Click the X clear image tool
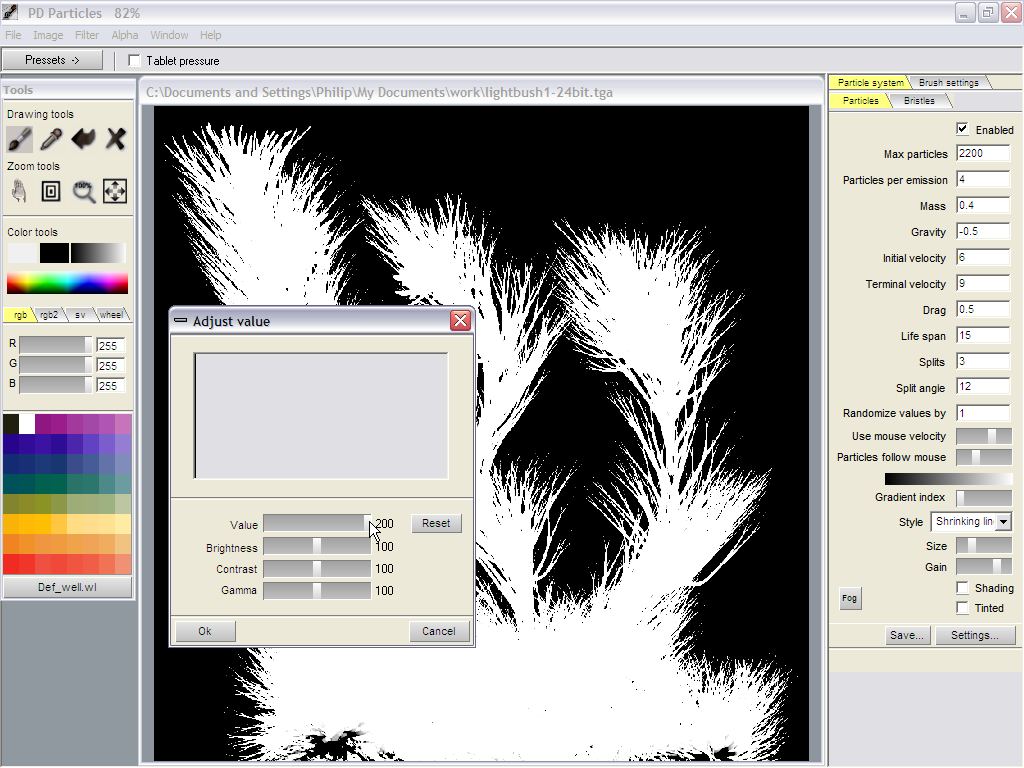The image size is (1024, 768). click(115, 139)
